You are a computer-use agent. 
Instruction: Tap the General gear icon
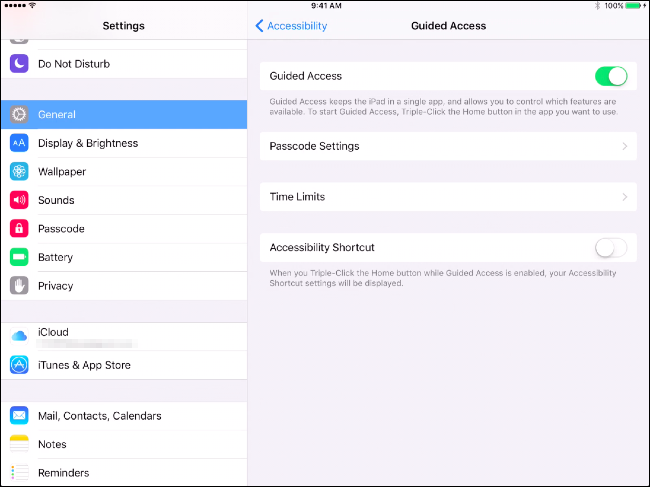tap(19, 114)
